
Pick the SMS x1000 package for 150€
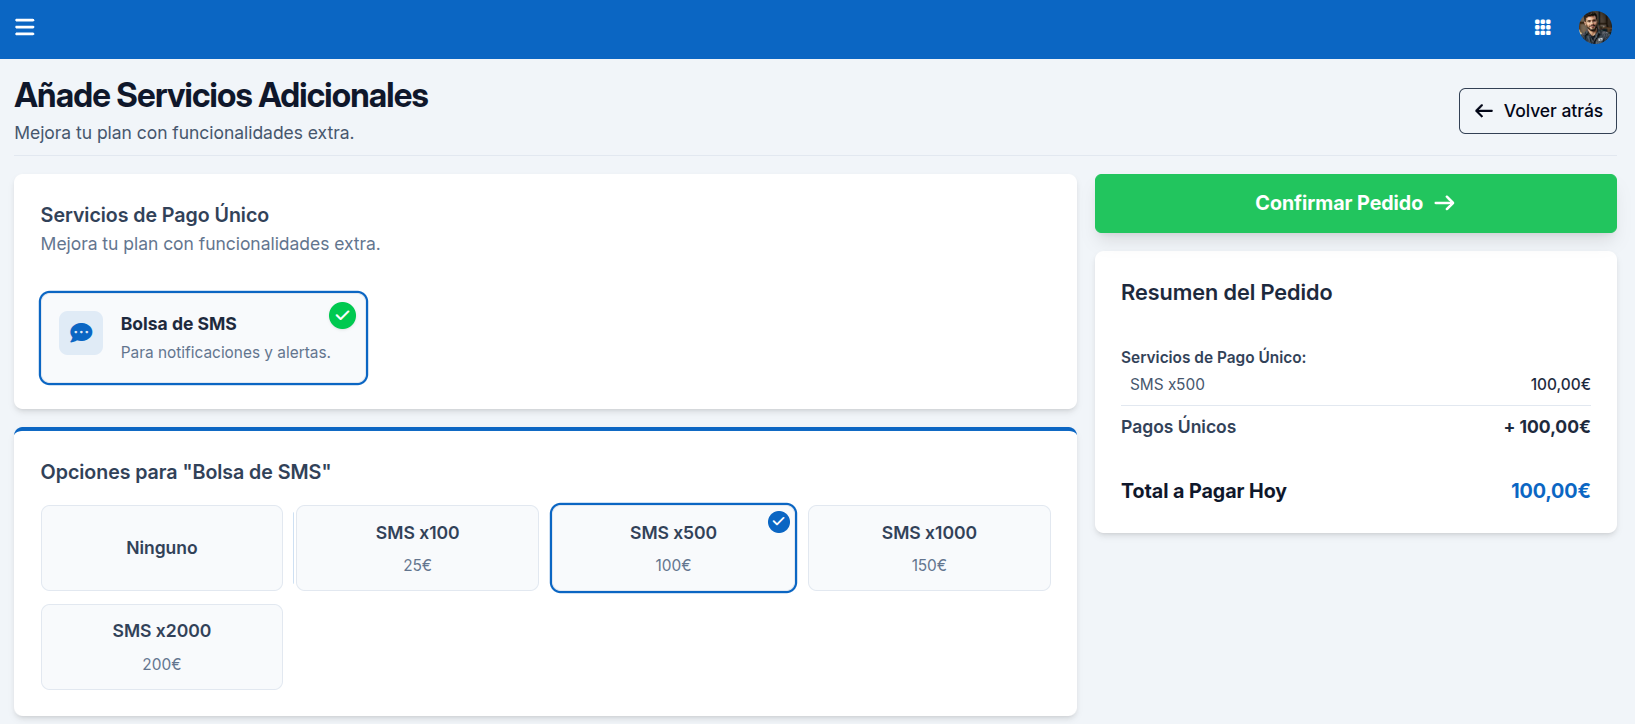[x=929, y=548]
